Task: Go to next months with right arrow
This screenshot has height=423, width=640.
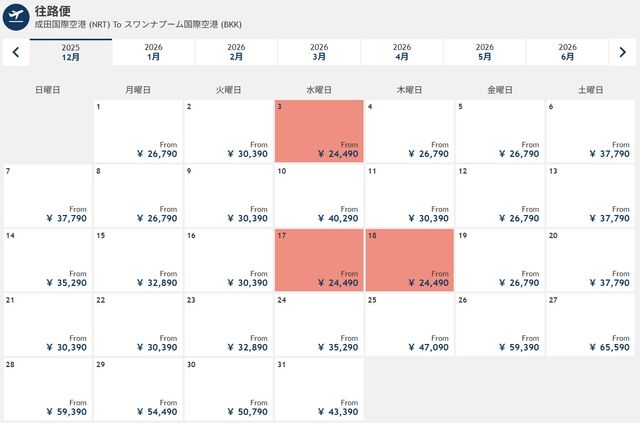Action: 624,52
